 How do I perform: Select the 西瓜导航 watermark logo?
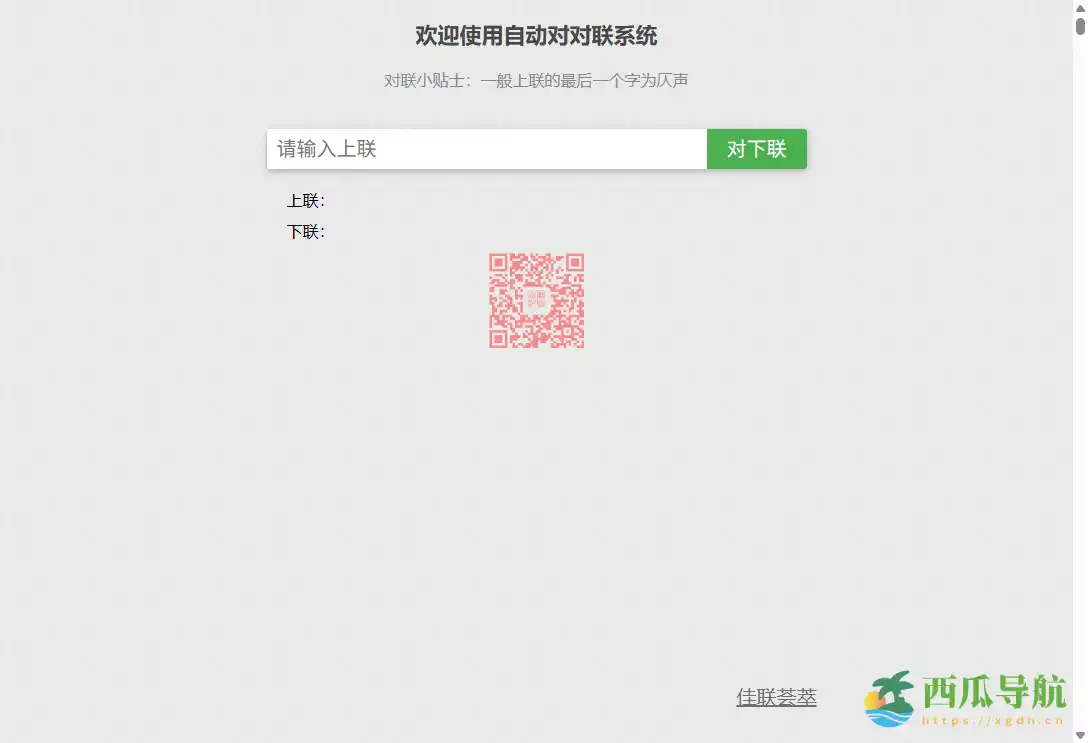(965, 697)
